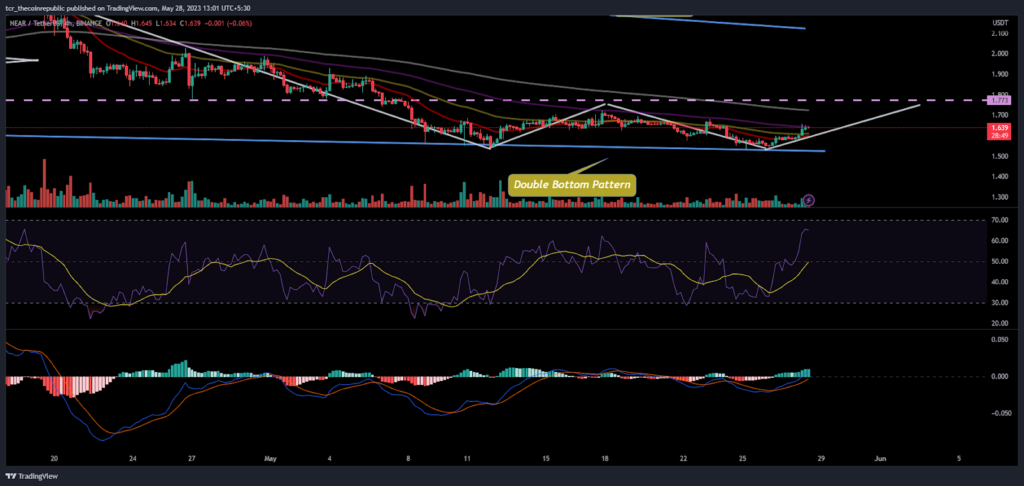Viewport: 1024px width, 486px height.
Task: Click the purple 1.773 price level tag
Action: coord(1001,101)
